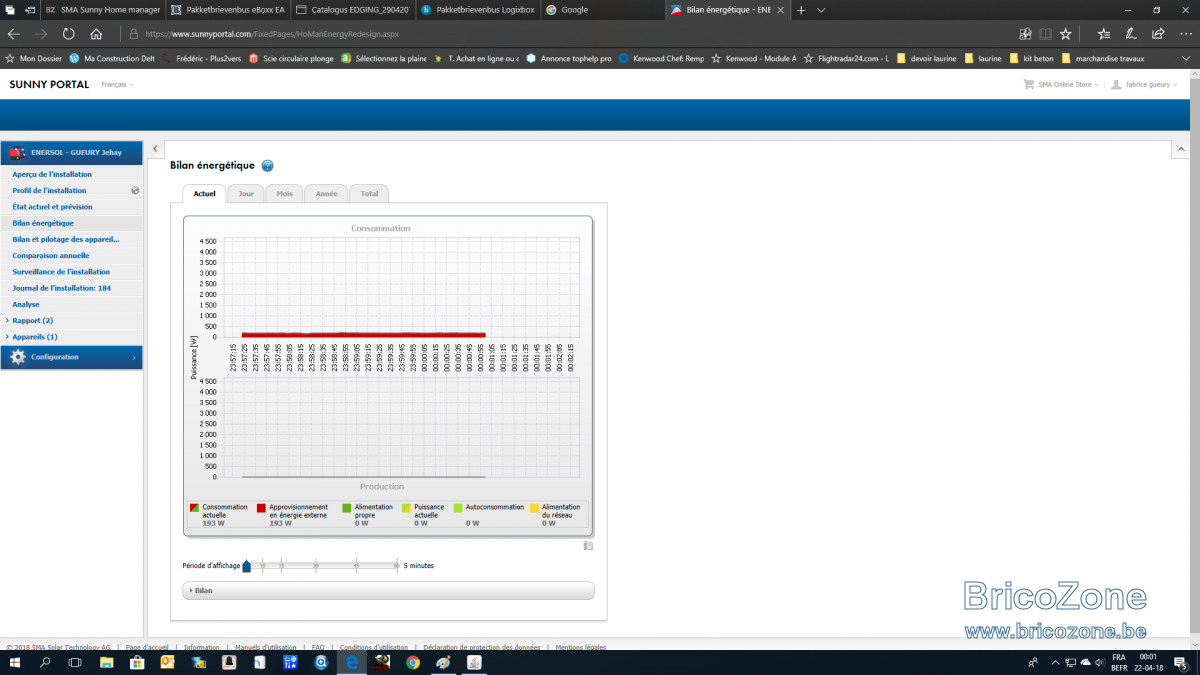
Task: Click the browser back arrow
Action: pos(14,33)
